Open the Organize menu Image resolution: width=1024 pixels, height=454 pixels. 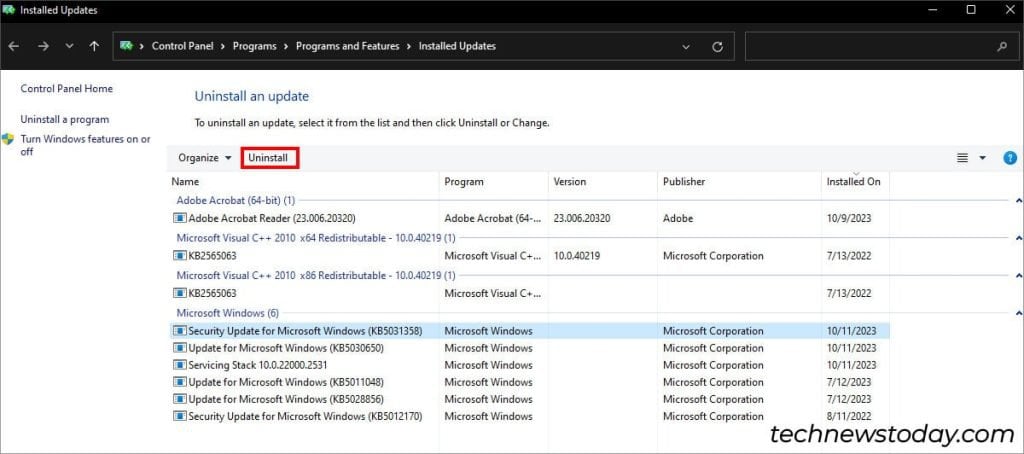(204, 157)
